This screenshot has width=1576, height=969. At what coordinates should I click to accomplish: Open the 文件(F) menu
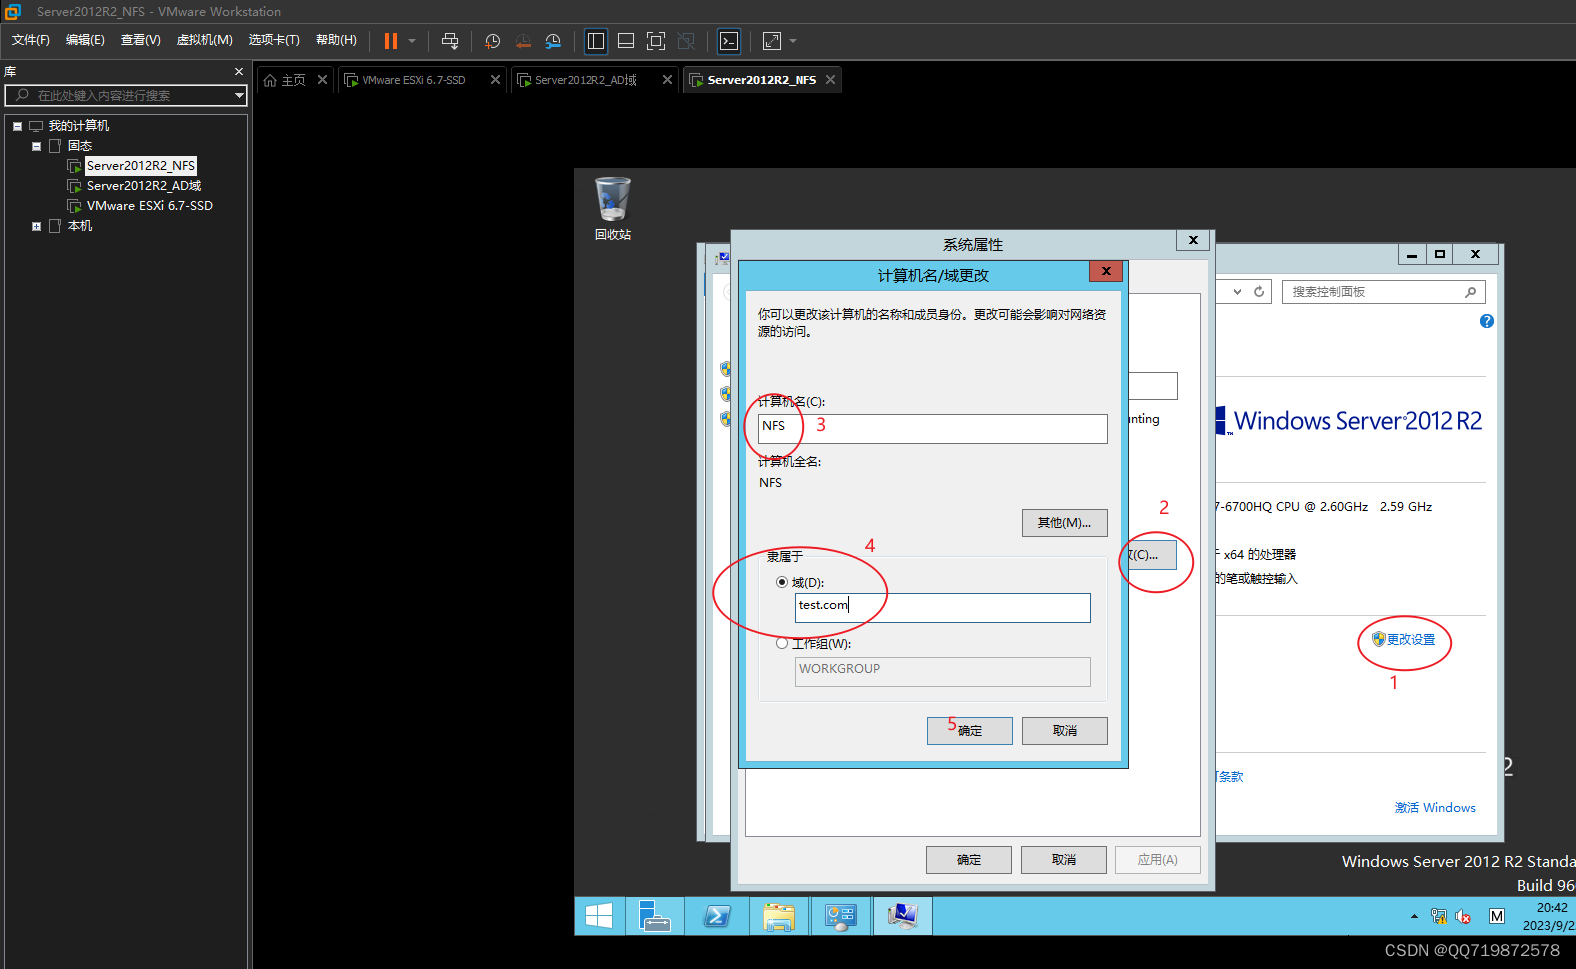(x=31, y=40)
